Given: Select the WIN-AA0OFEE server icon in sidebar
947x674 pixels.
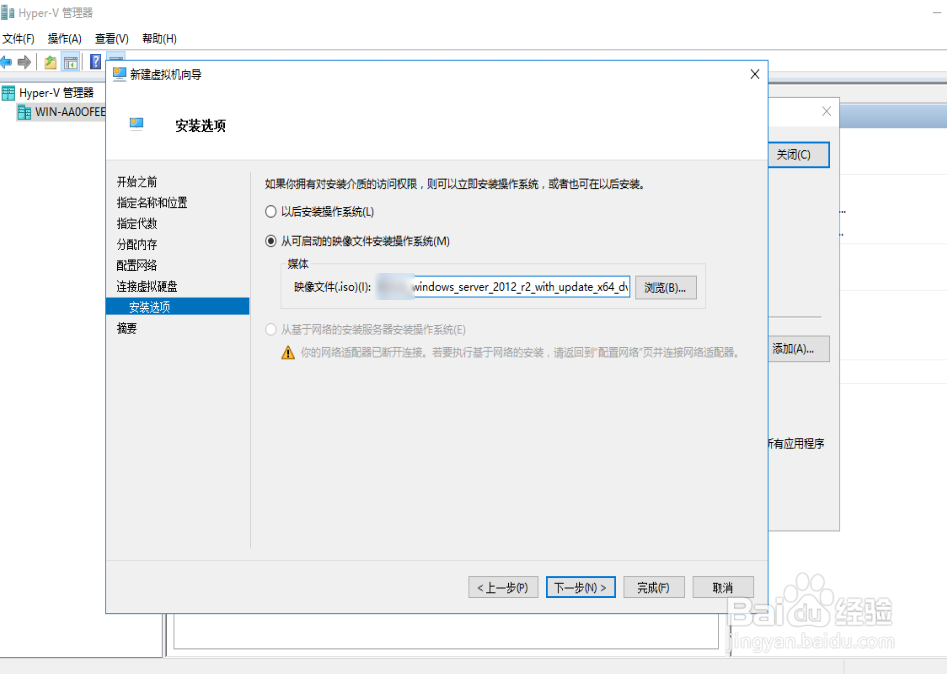Looking at the screenshot, I should click(25, 112).
